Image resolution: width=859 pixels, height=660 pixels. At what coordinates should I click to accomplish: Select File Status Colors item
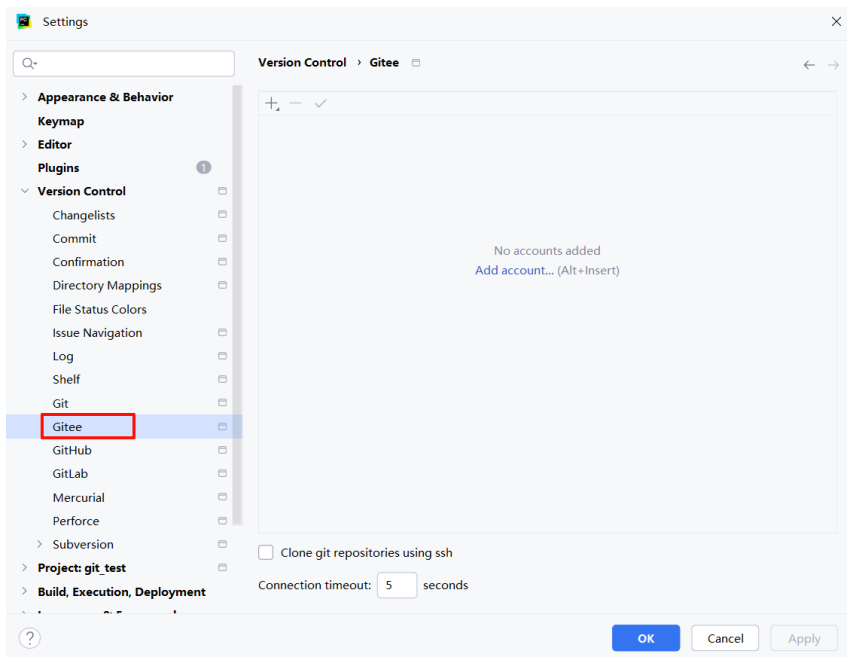100,309
